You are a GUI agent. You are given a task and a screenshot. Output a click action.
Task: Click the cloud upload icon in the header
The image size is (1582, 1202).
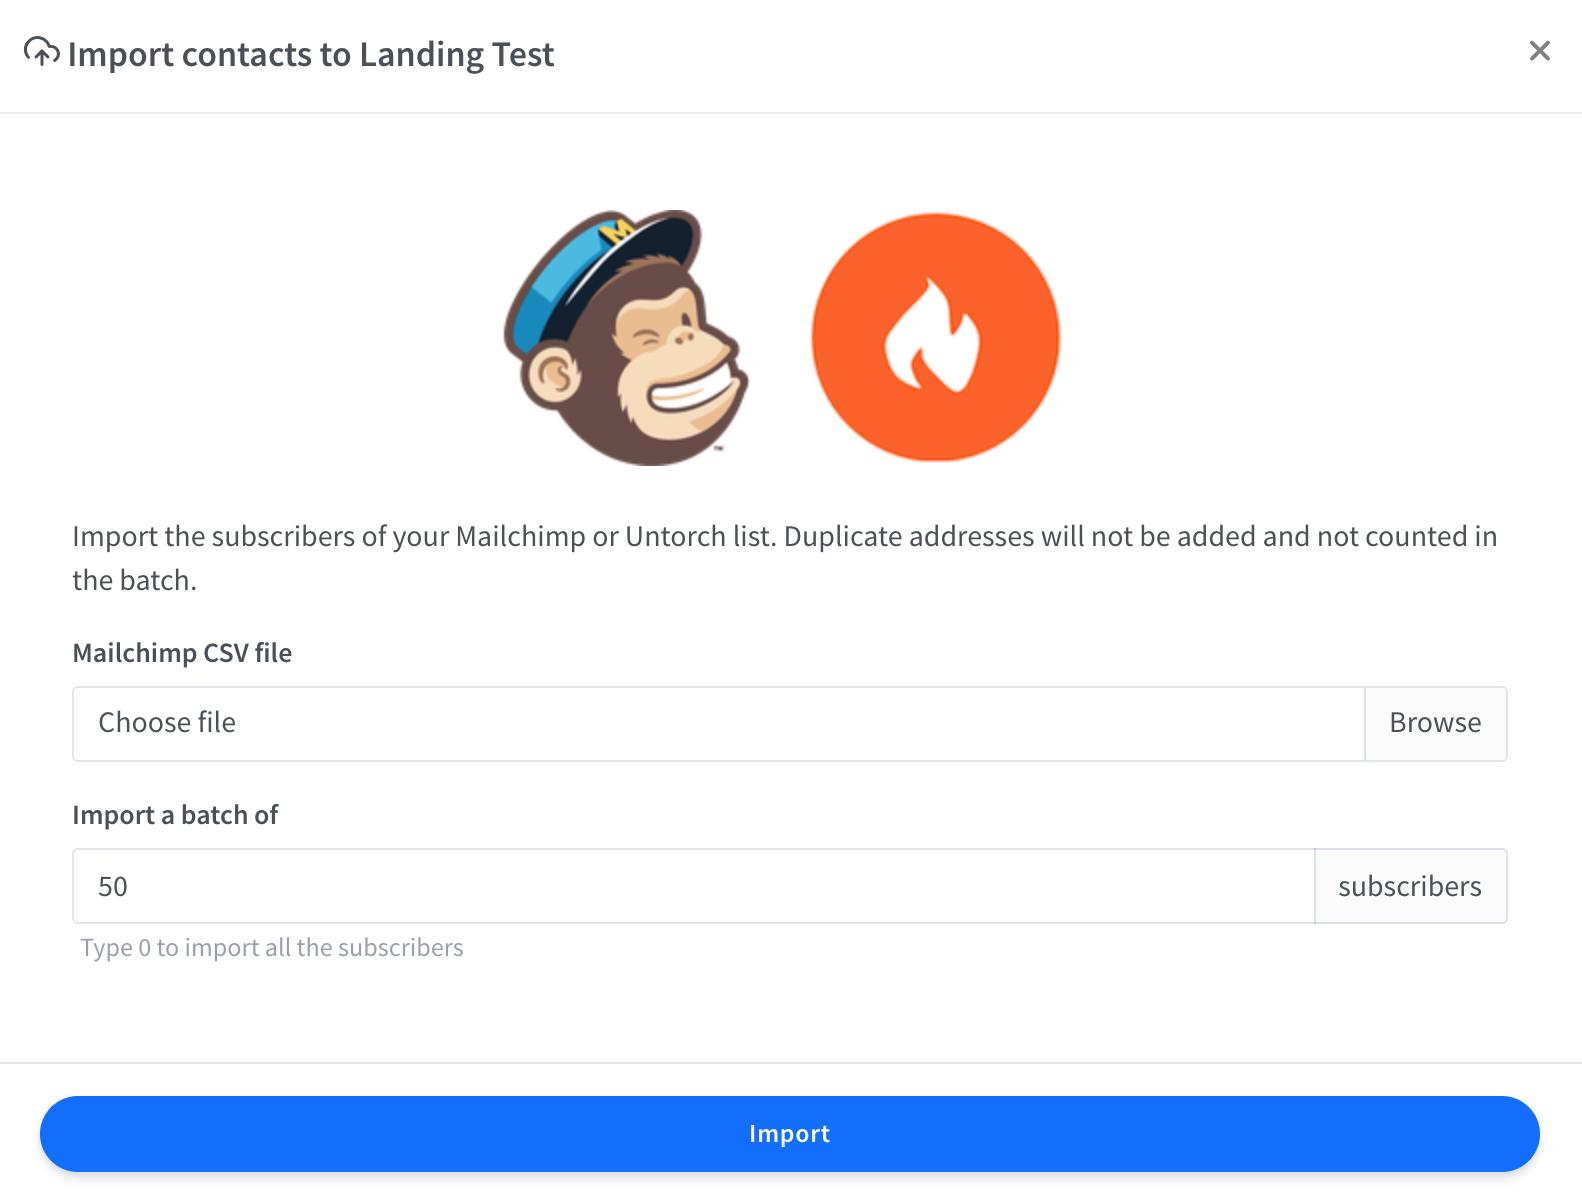click(41, 52)
